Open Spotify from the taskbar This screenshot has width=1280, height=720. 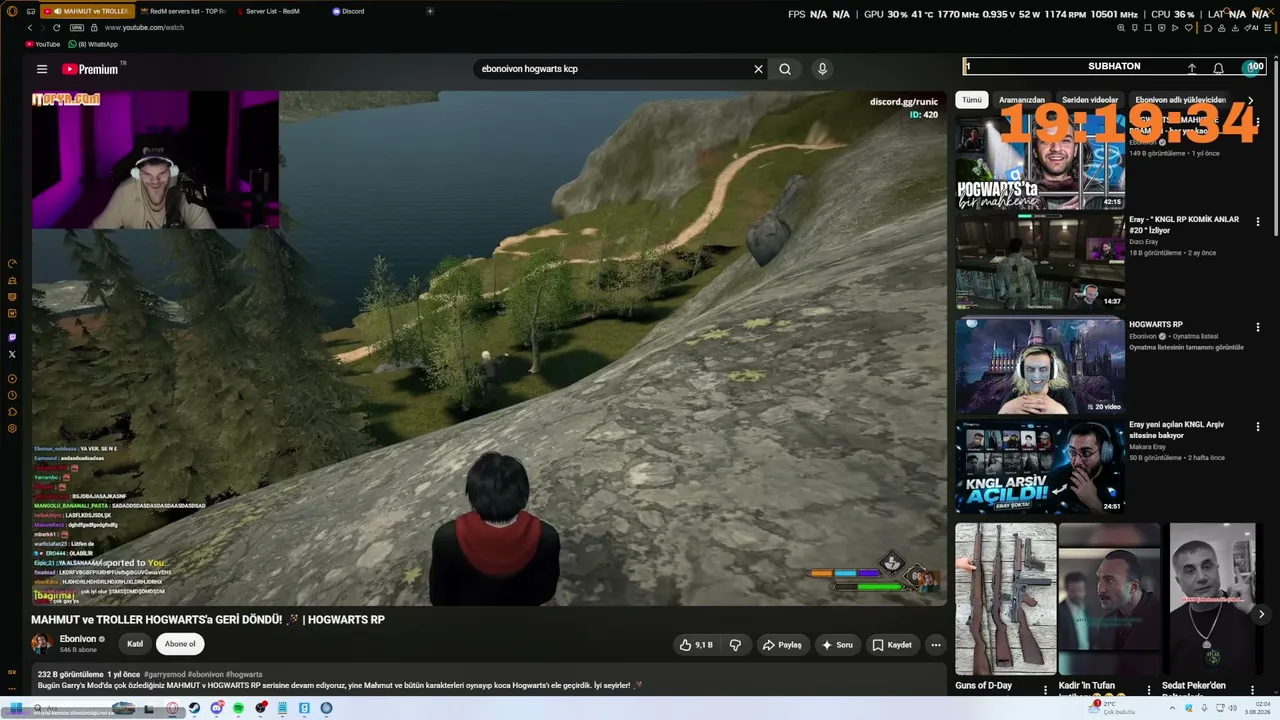point(238,708)
